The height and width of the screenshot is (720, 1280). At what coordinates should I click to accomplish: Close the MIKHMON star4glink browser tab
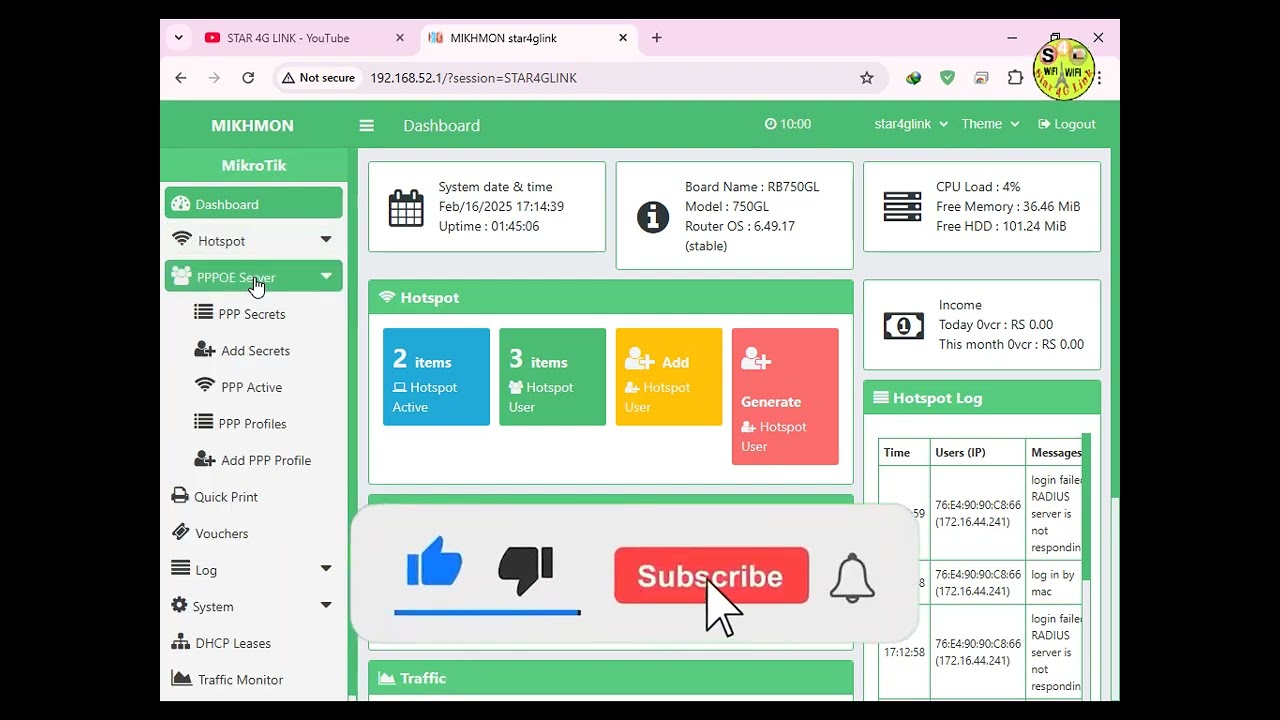point(623,38)
